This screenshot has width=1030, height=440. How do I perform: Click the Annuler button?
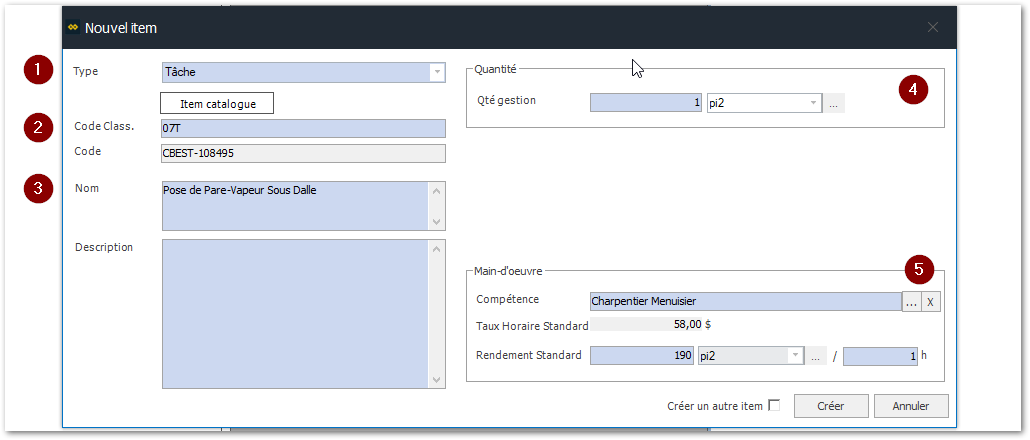[910, 406]
